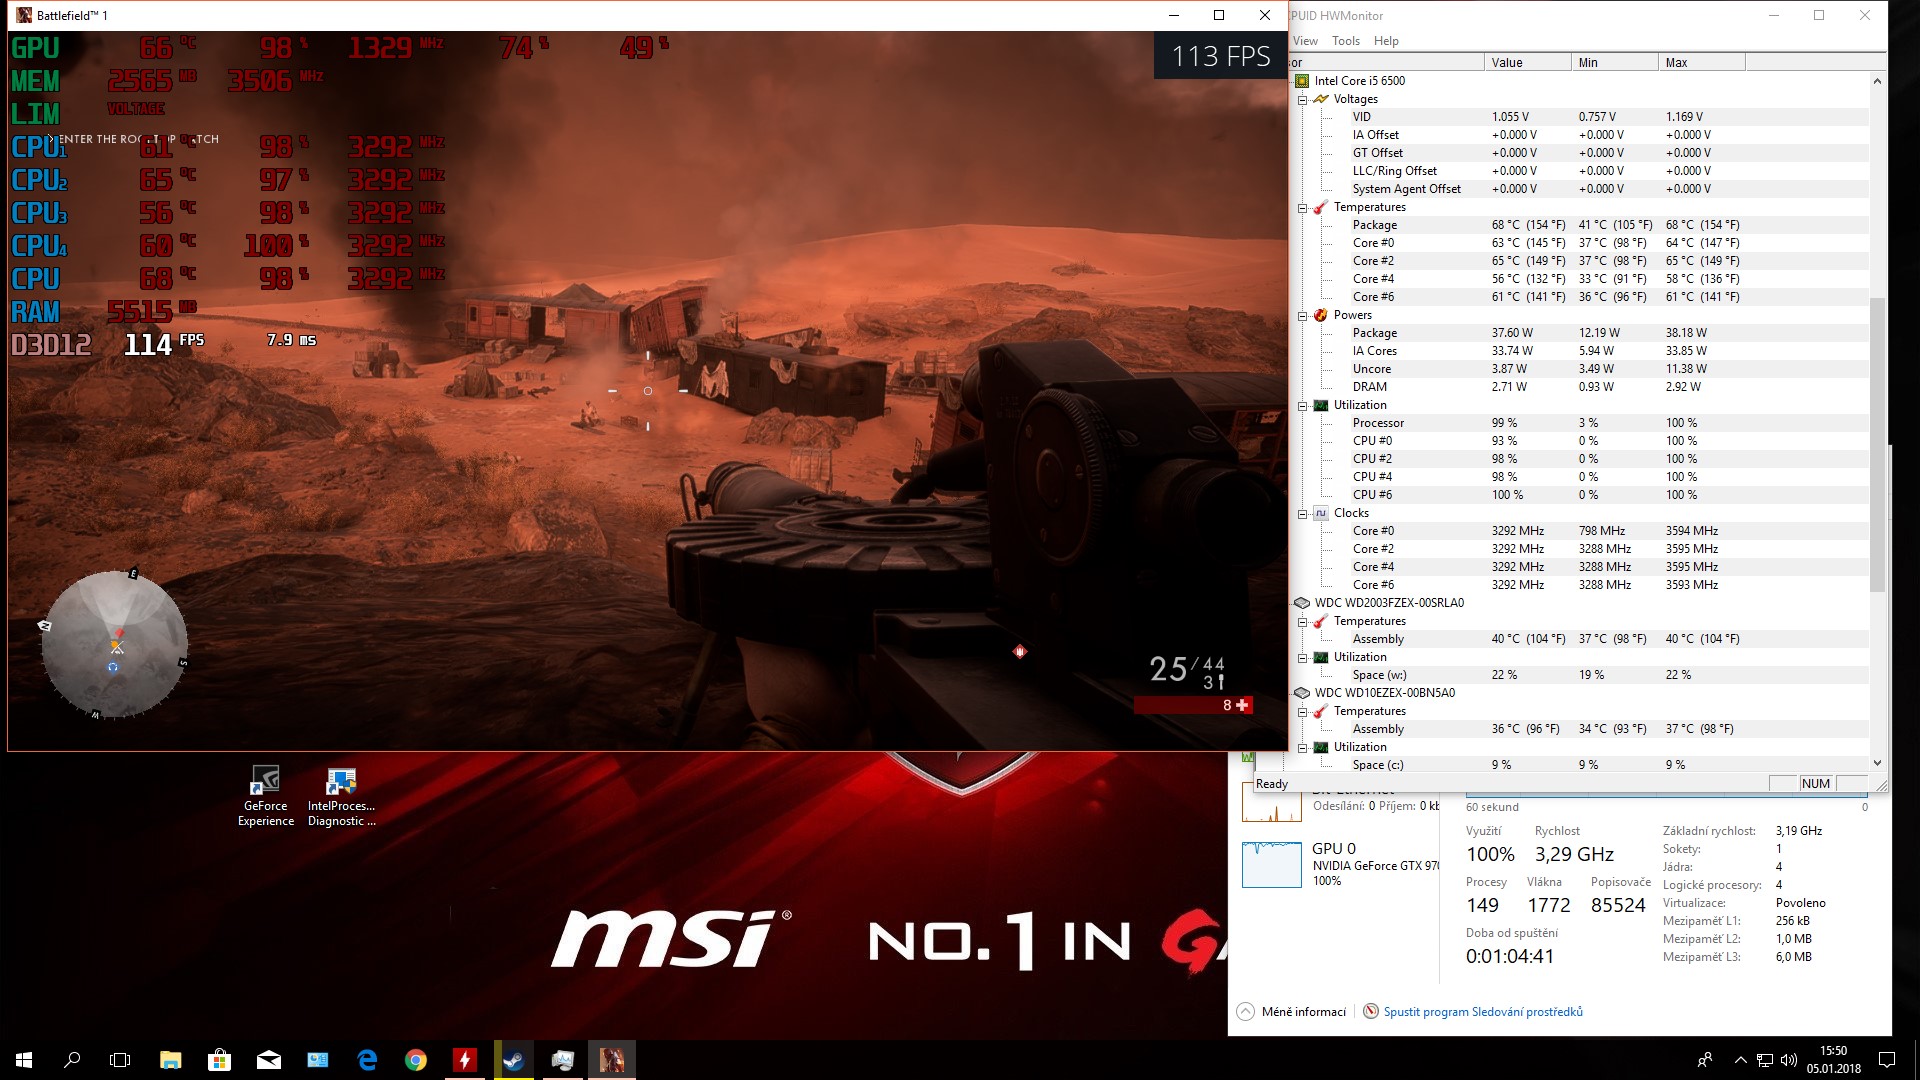Collapse the CPU Utilization node
Viewport: 1920px width, 1080px height.
(1303, 406)
